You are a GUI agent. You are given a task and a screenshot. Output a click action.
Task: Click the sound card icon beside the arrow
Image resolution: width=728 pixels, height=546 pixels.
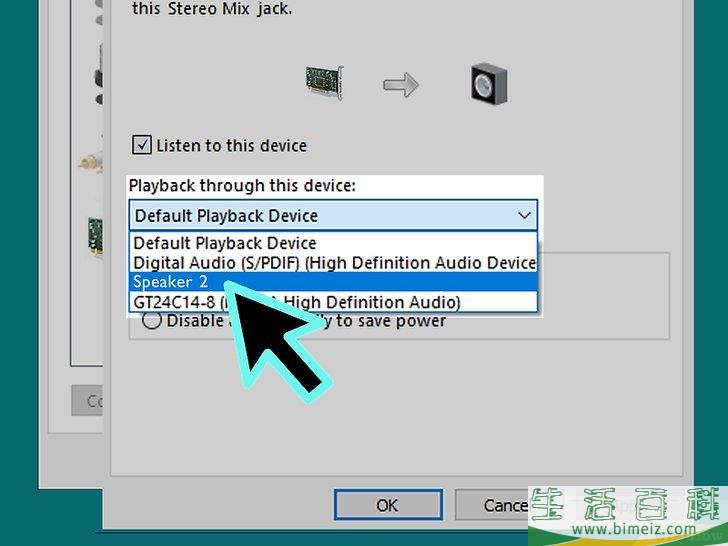pos(326,84)
